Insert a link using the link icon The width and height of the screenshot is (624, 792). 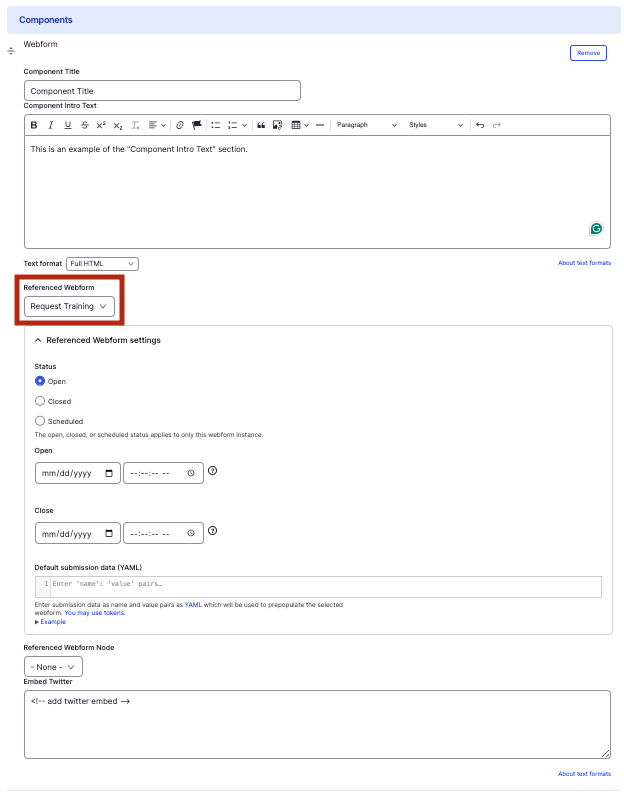[x=180, y=125]
